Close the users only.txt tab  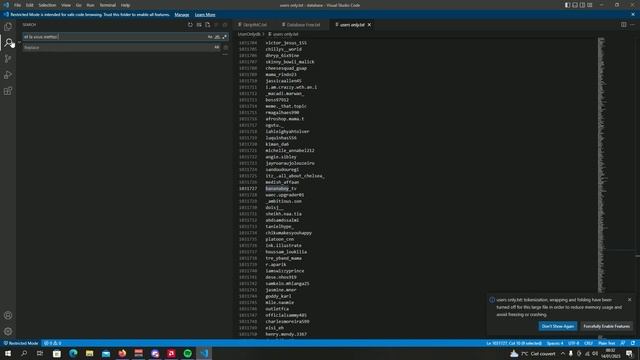coord(369,25)
